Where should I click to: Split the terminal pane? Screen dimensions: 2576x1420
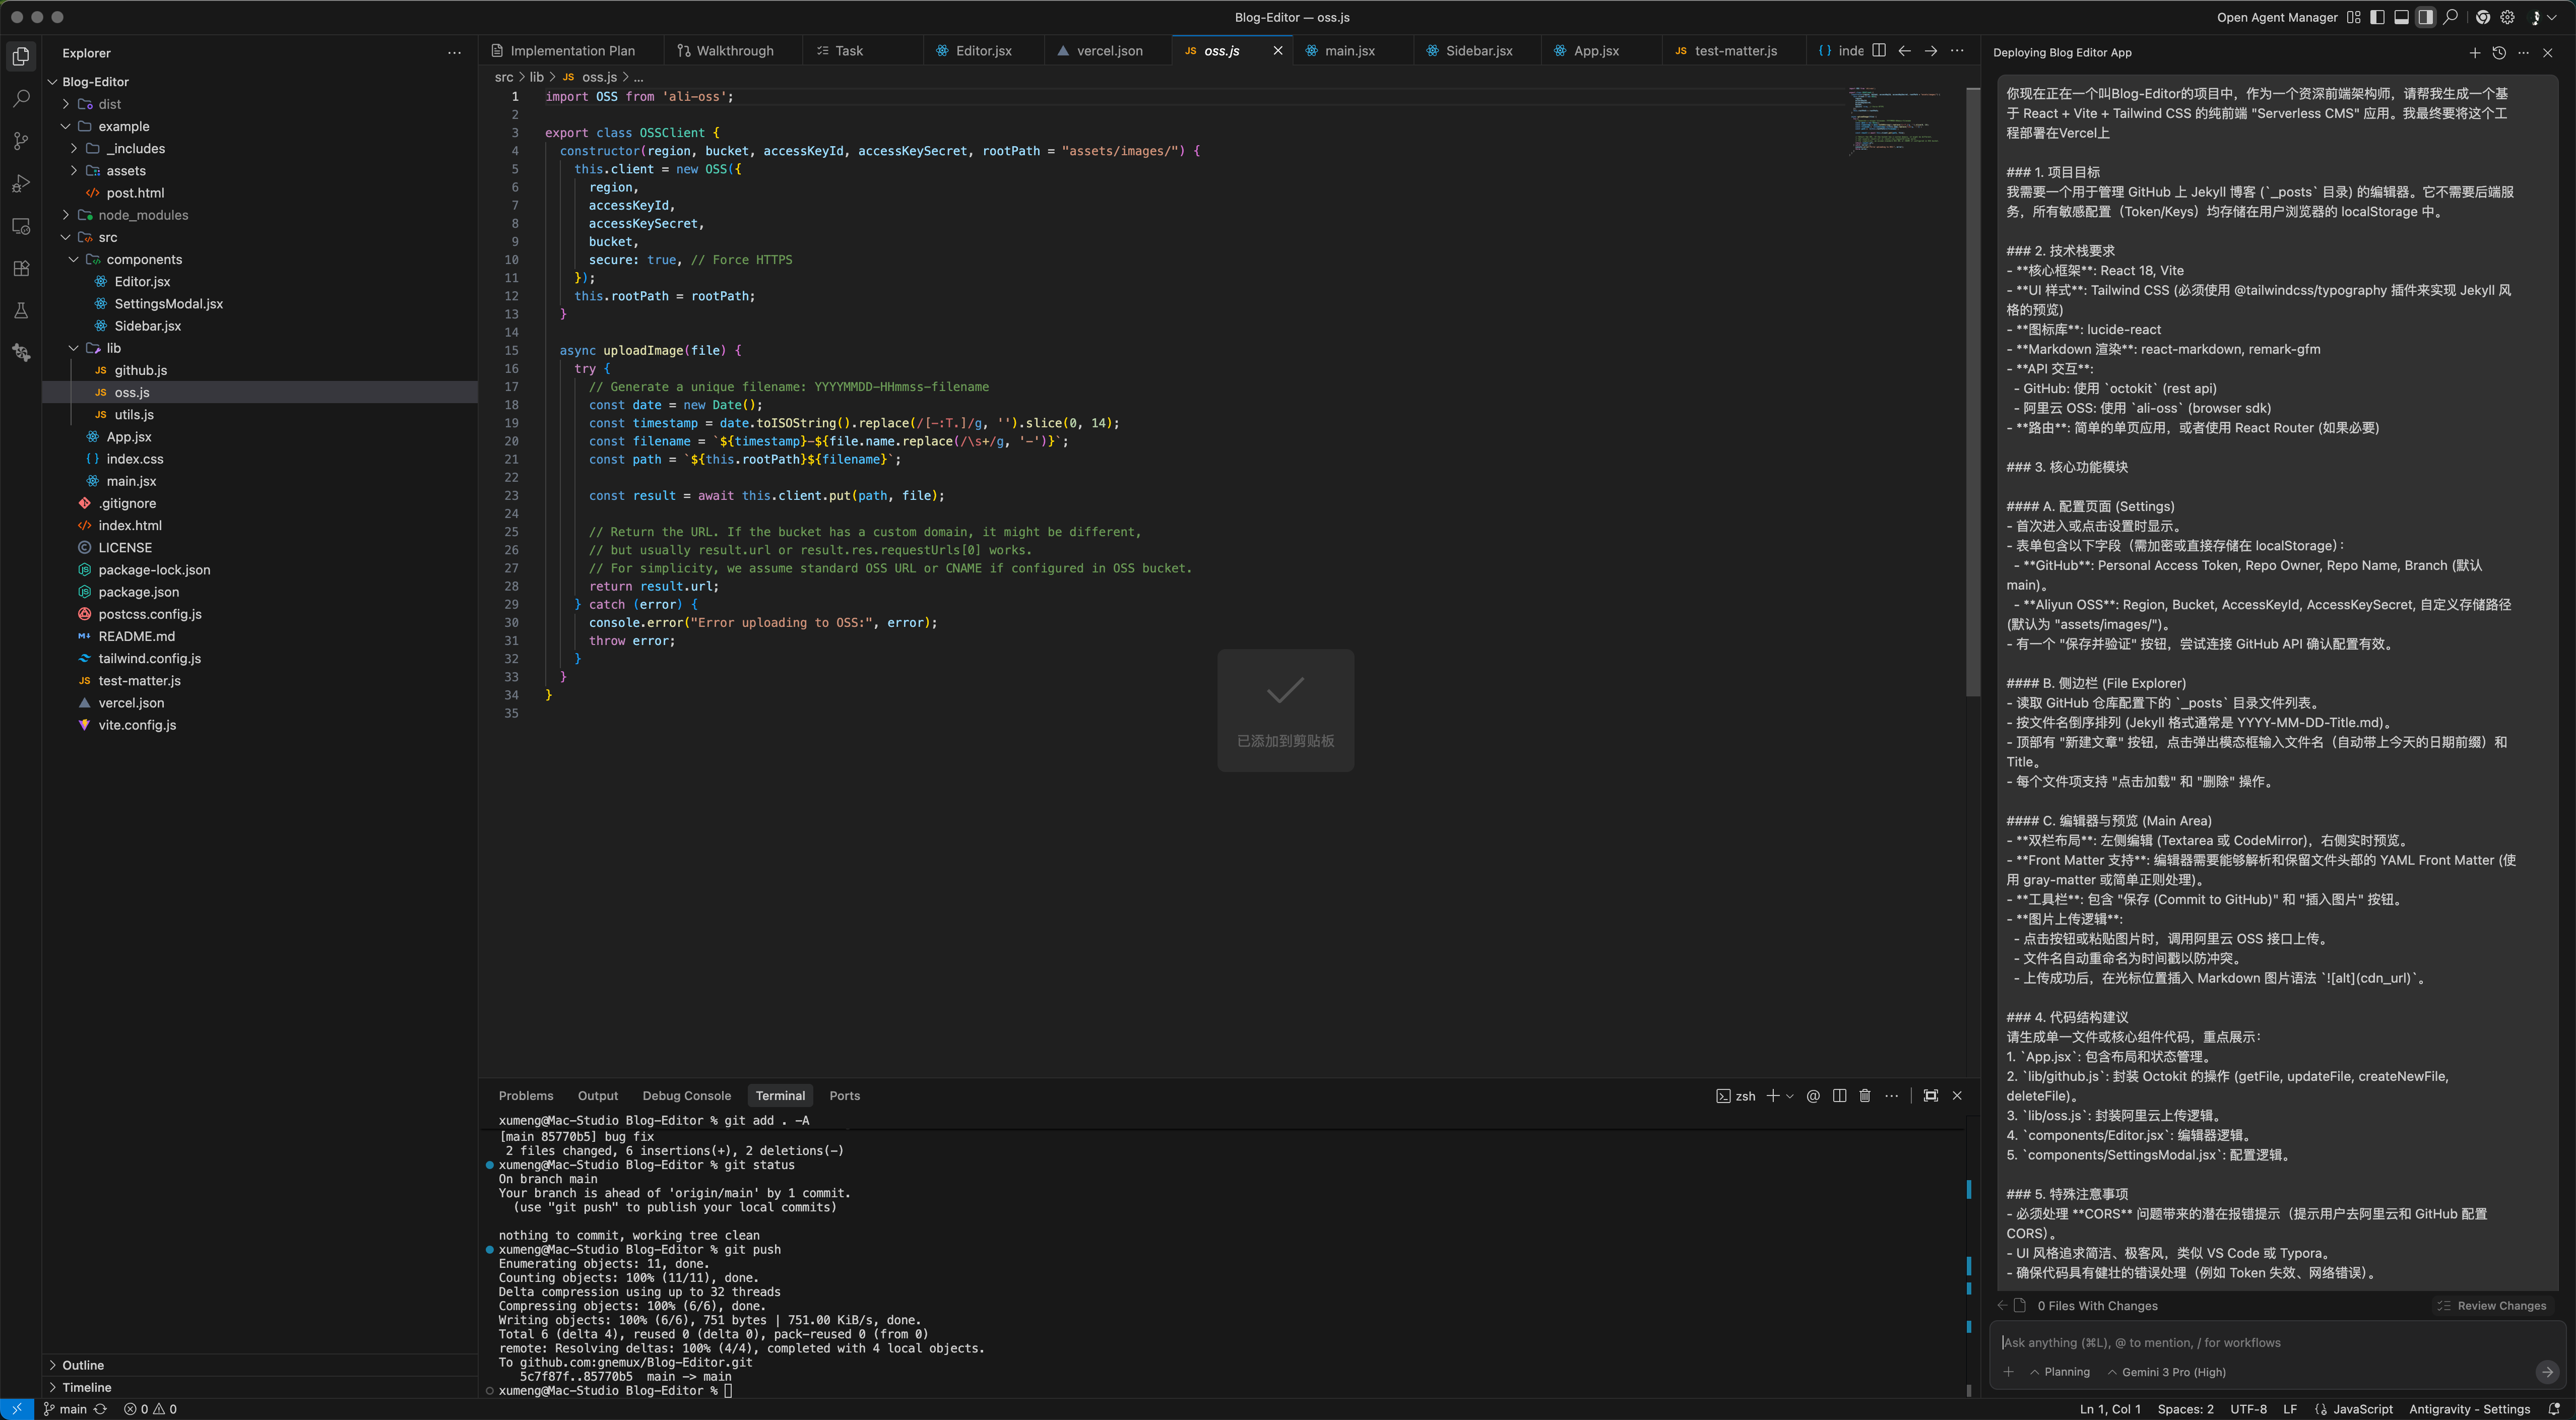point(1839,1096)
